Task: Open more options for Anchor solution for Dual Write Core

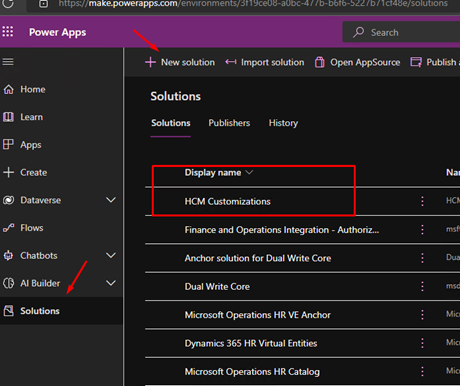Action: click(x=422, y=258)
